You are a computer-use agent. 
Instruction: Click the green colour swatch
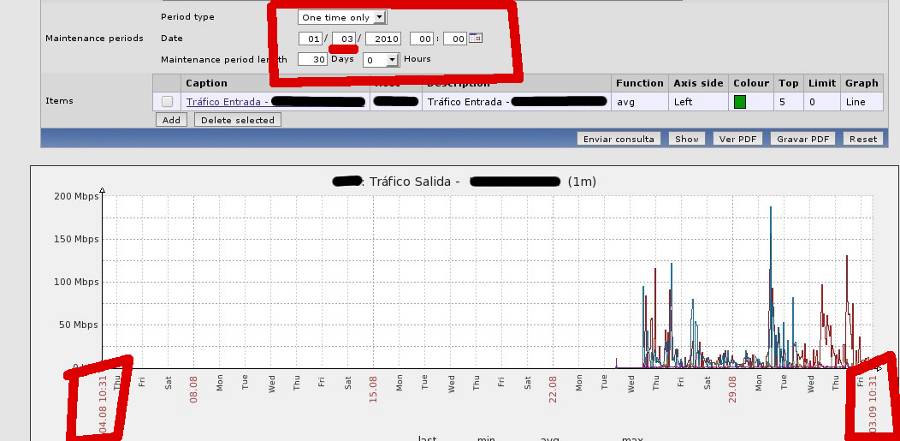(740, 102)
